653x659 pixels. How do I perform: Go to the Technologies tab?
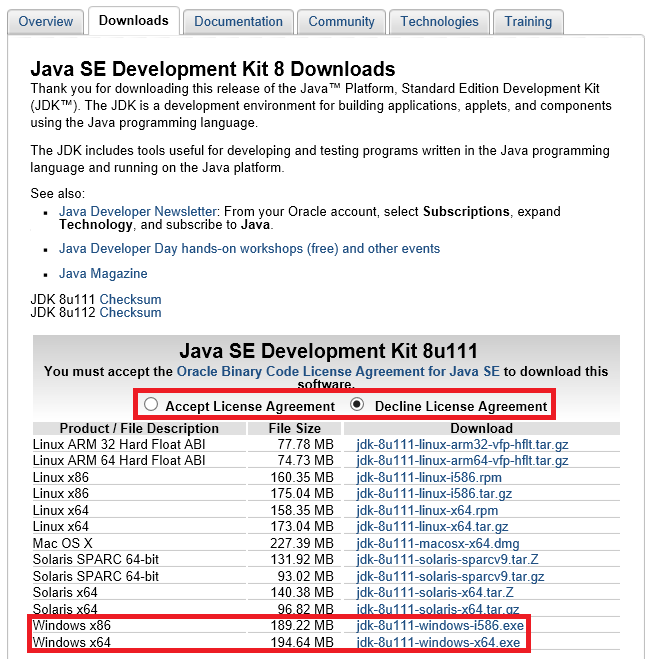coord(439,21)
